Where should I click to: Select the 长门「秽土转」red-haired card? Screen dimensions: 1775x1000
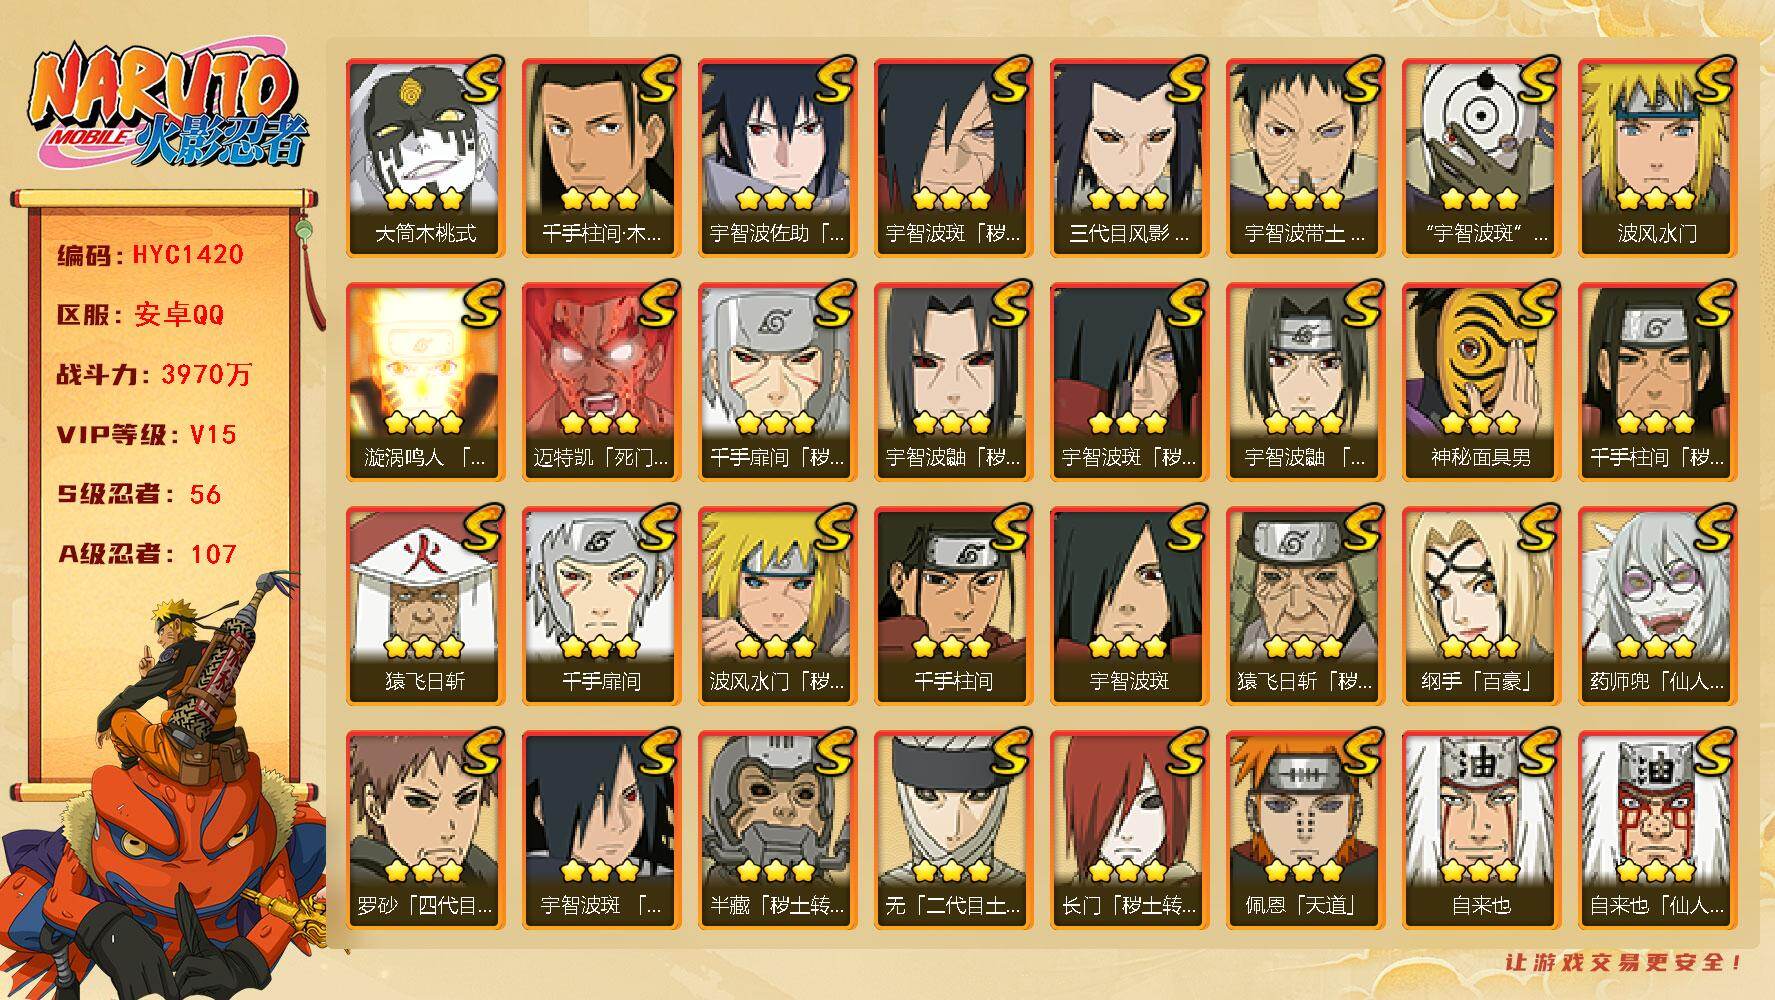click(x=1129, y=830)
